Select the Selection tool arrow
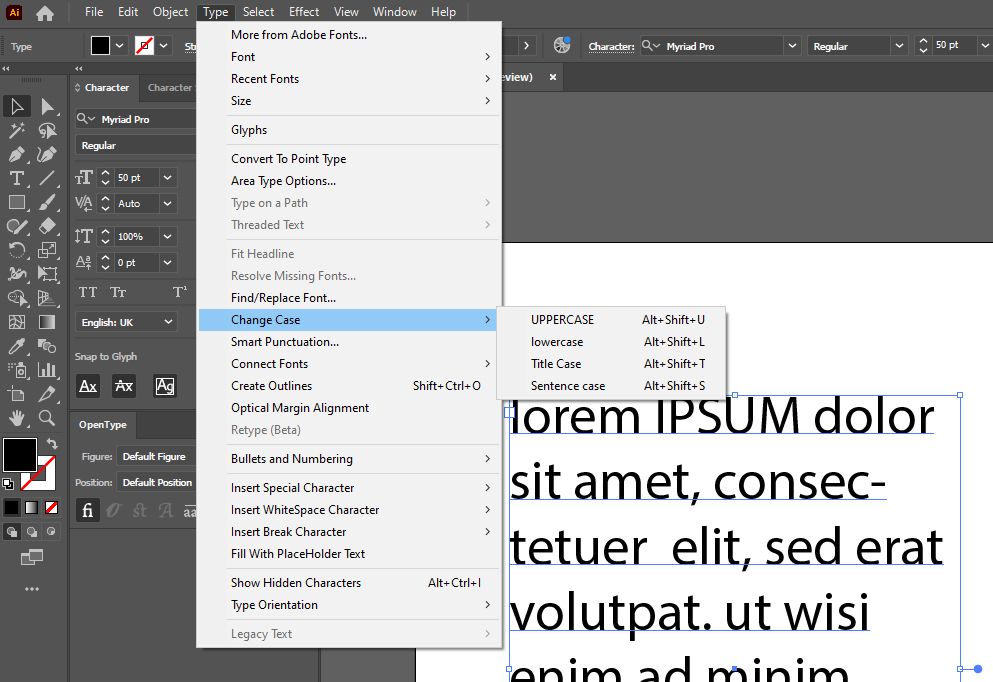 17,106
